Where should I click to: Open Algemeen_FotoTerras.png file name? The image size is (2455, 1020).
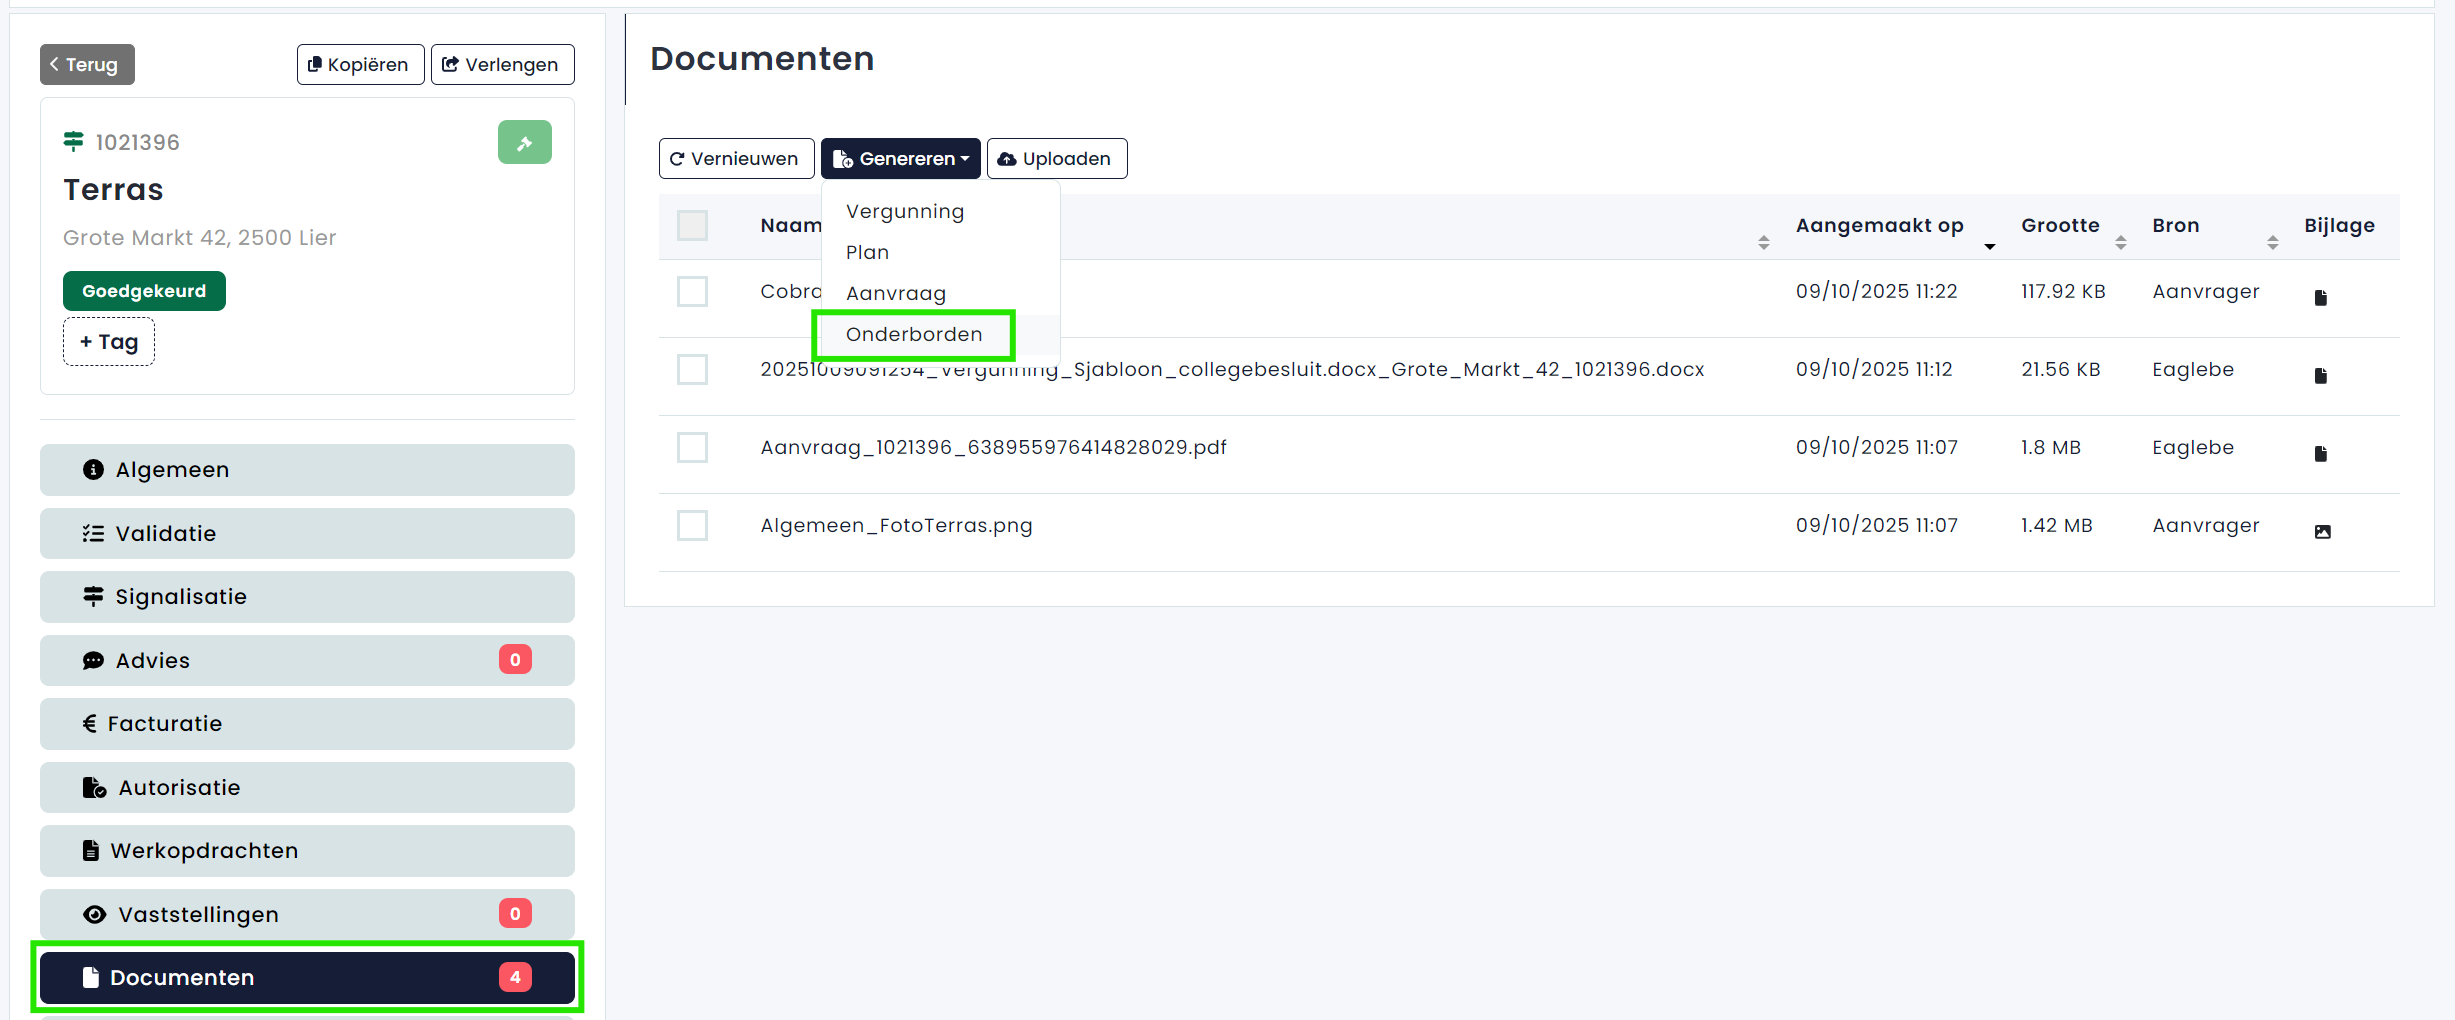click(896, 526)
